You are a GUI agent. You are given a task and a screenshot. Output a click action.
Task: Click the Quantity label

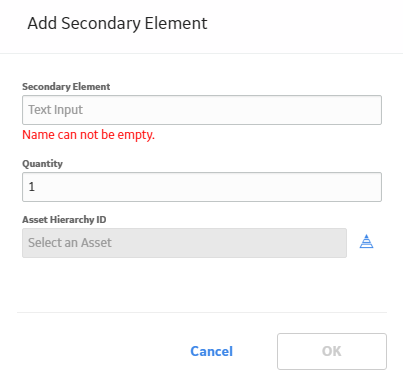42,164
